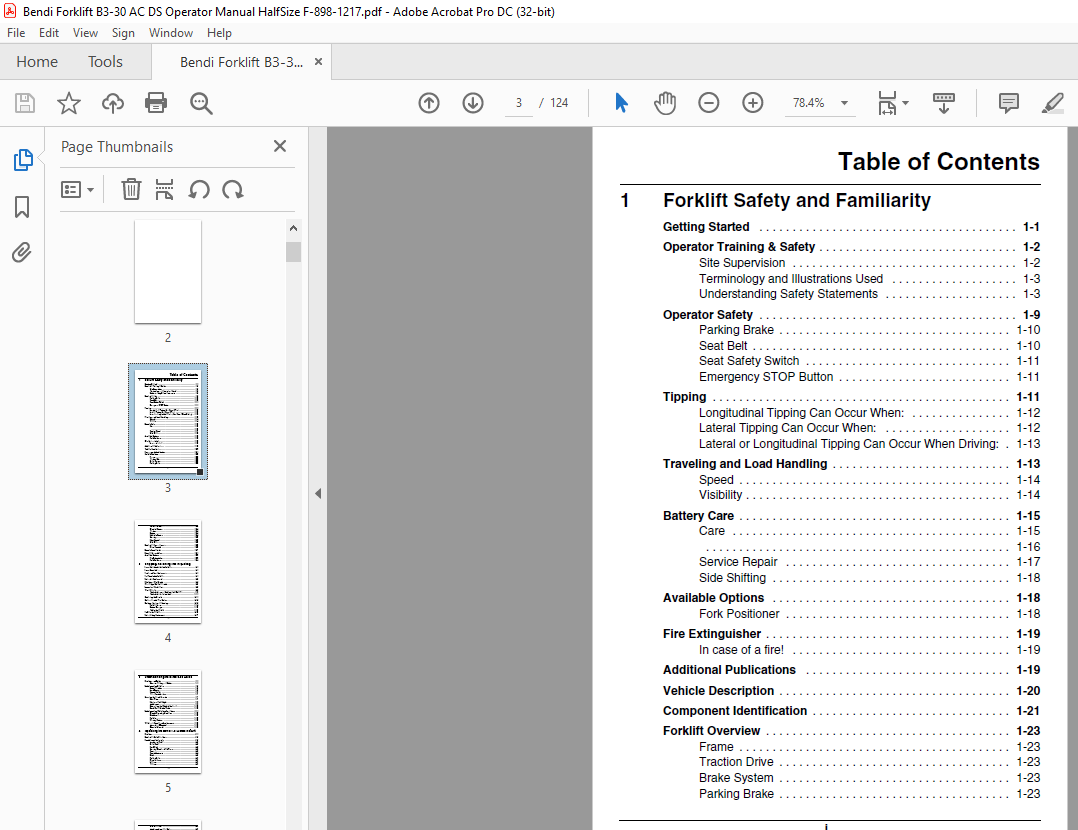Select the Bendi Forklift document tab
This screenshot has width=1078, height=830.
pos(241,62)
